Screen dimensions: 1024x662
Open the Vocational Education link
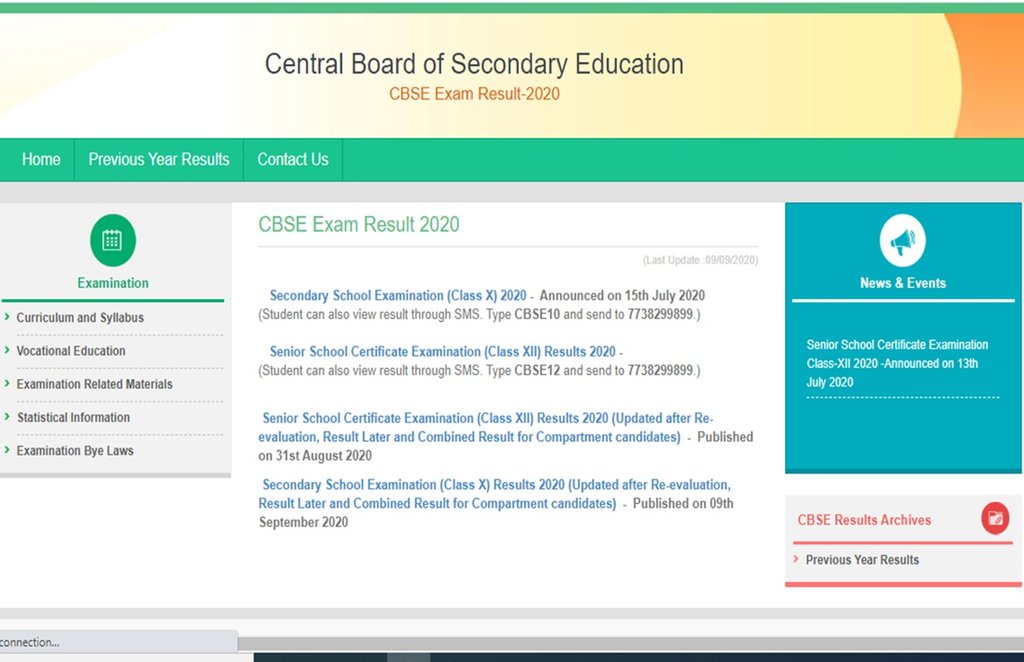coord(71,351)
